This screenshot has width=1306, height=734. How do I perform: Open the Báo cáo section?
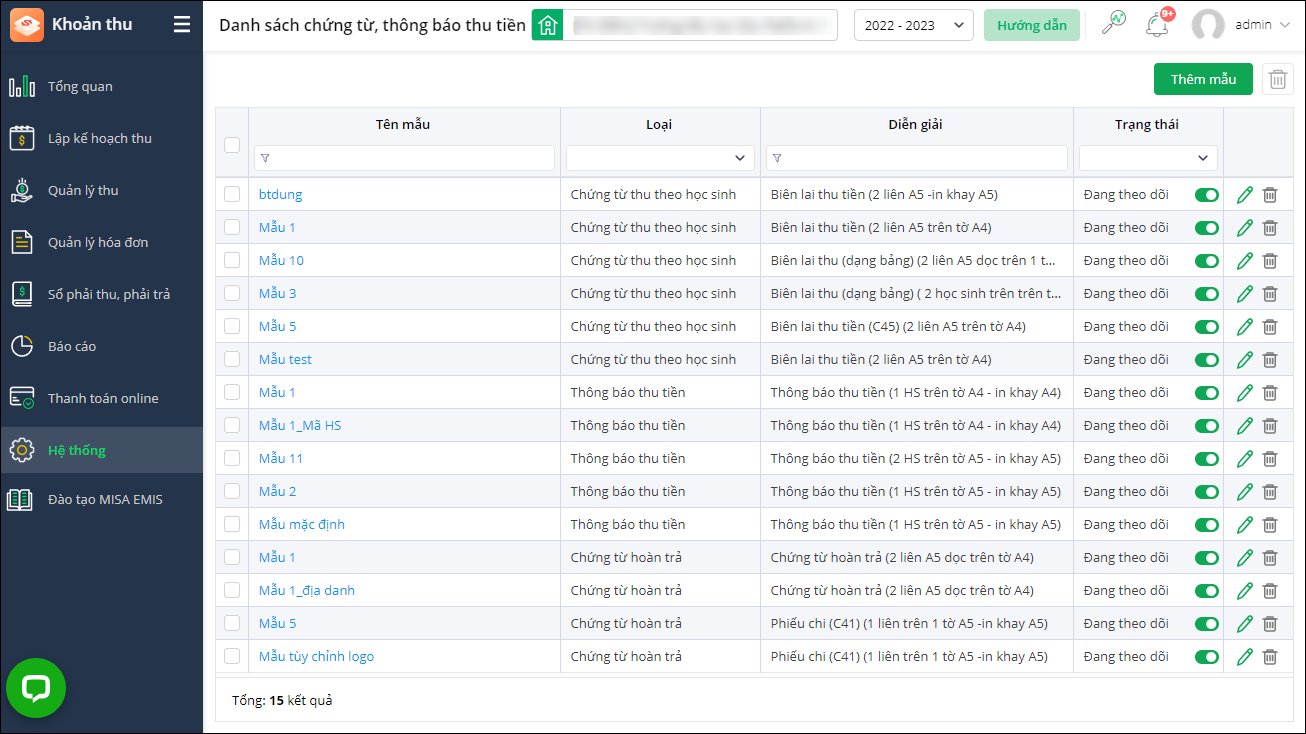101,347
